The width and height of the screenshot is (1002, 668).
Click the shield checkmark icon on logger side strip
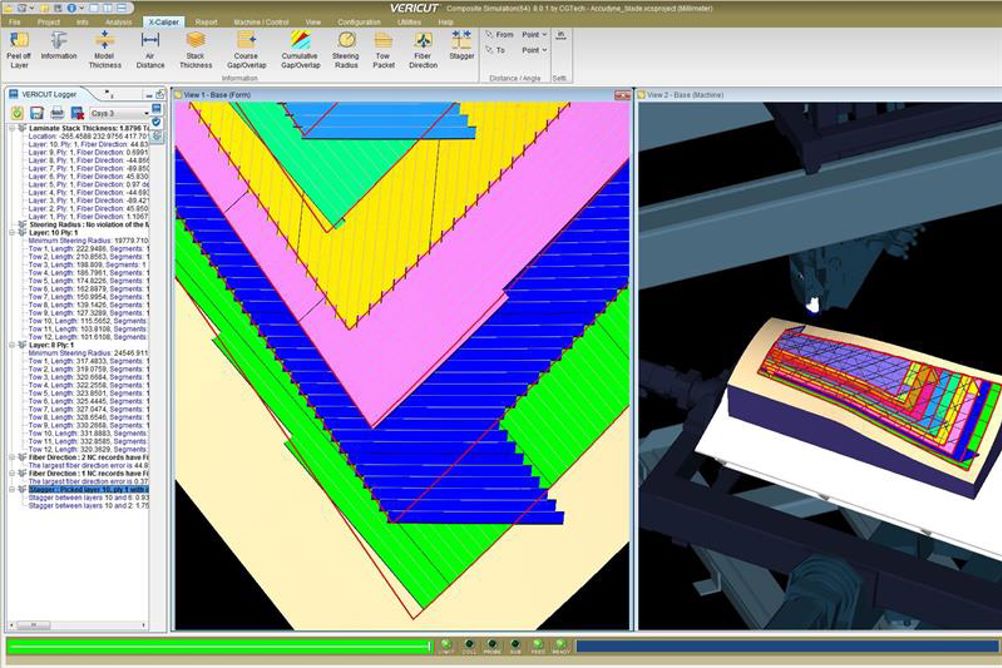pyautogui.click(x=157, y=122)
